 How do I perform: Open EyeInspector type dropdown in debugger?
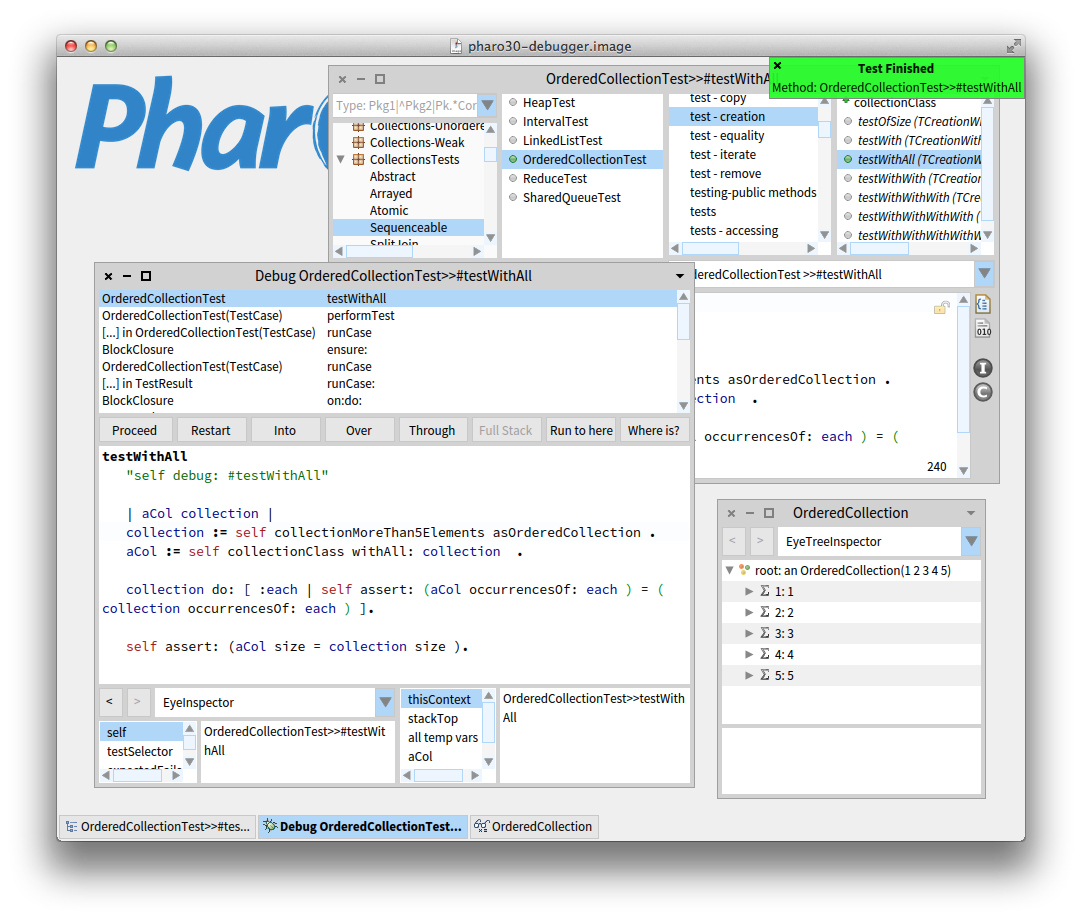tap(385, 703)
